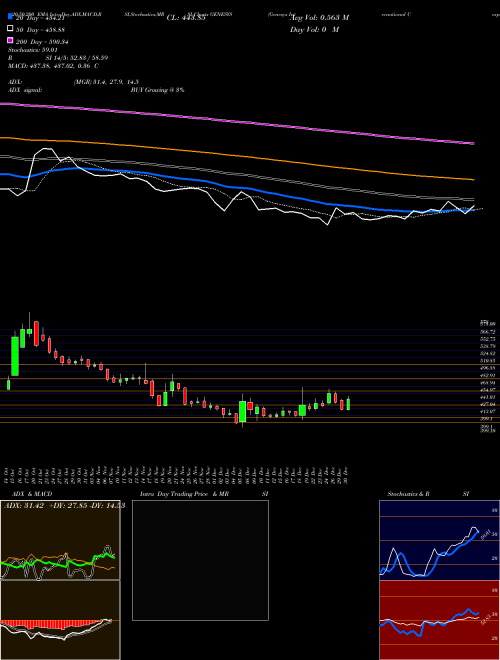
Task: Click the tallest green candlestick in mid-October
Action: click(x=15, y=356)
